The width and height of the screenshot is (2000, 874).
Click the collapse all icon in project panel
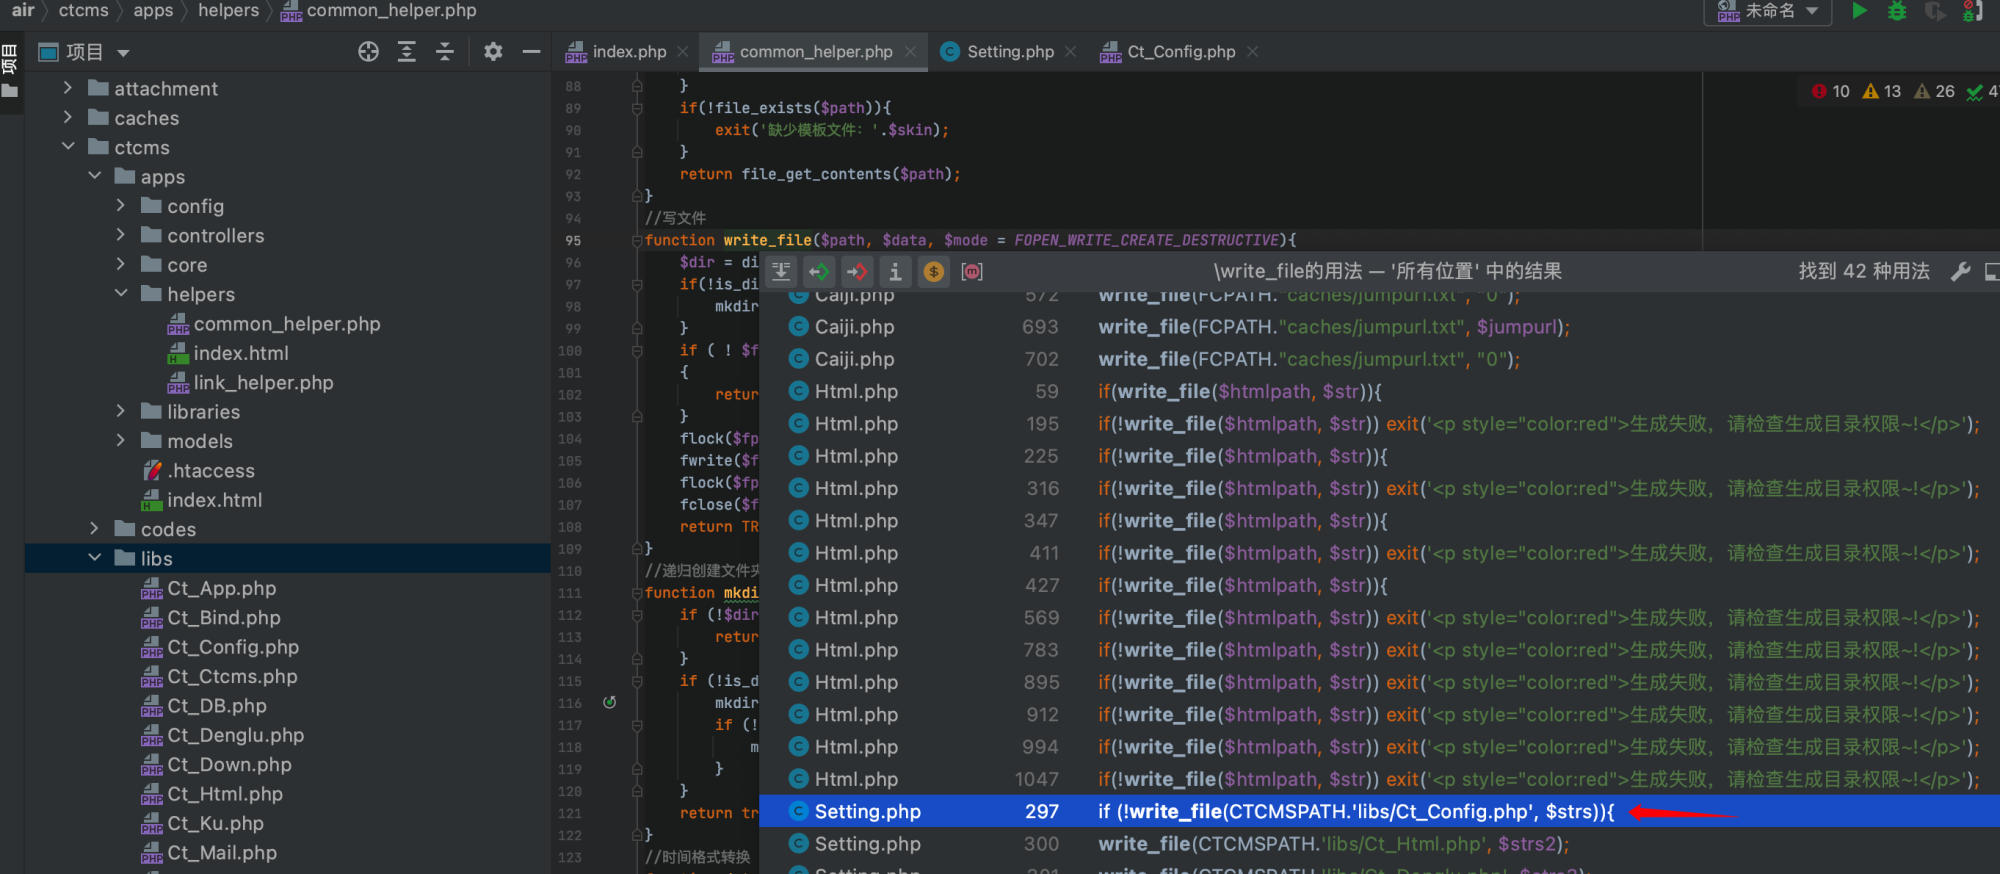coord(445,52)
